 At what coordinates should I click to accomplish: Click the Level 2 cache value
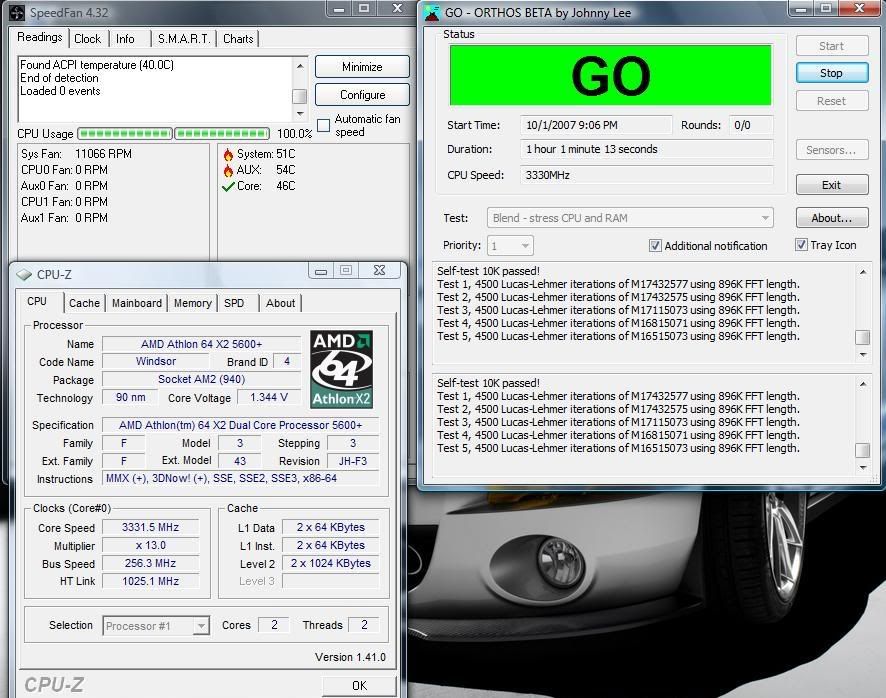(x=331, y=563)
